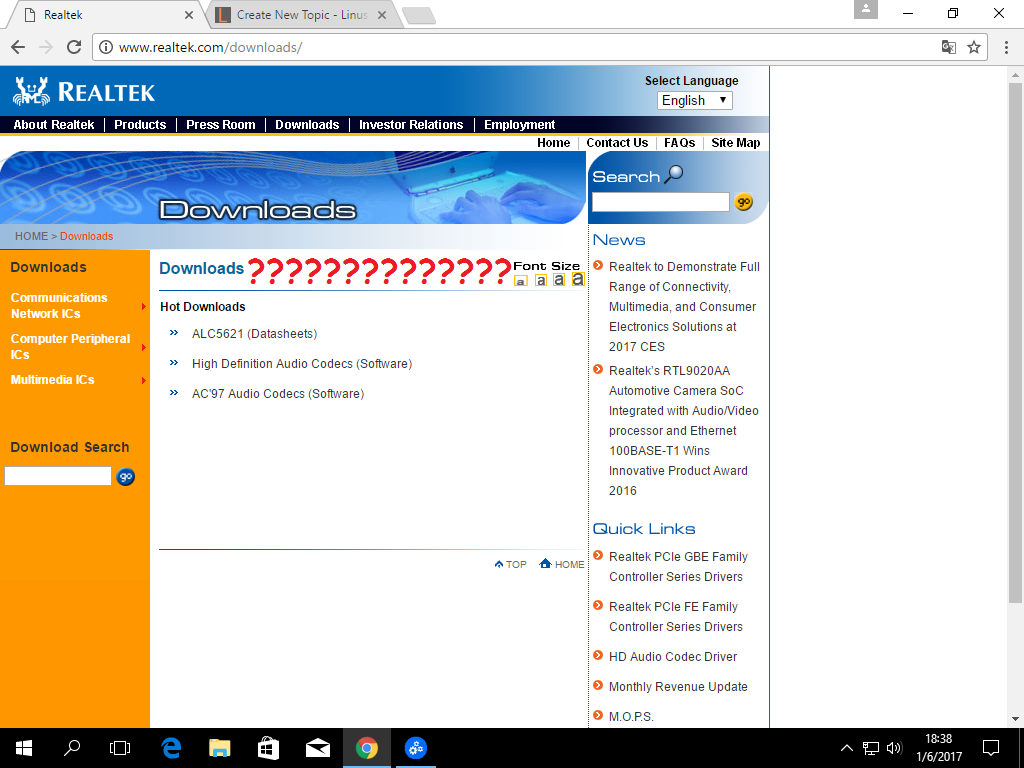Click the Chrome user profile button
The width and height of the screenshot is (1024, 768).
[866, 9]
